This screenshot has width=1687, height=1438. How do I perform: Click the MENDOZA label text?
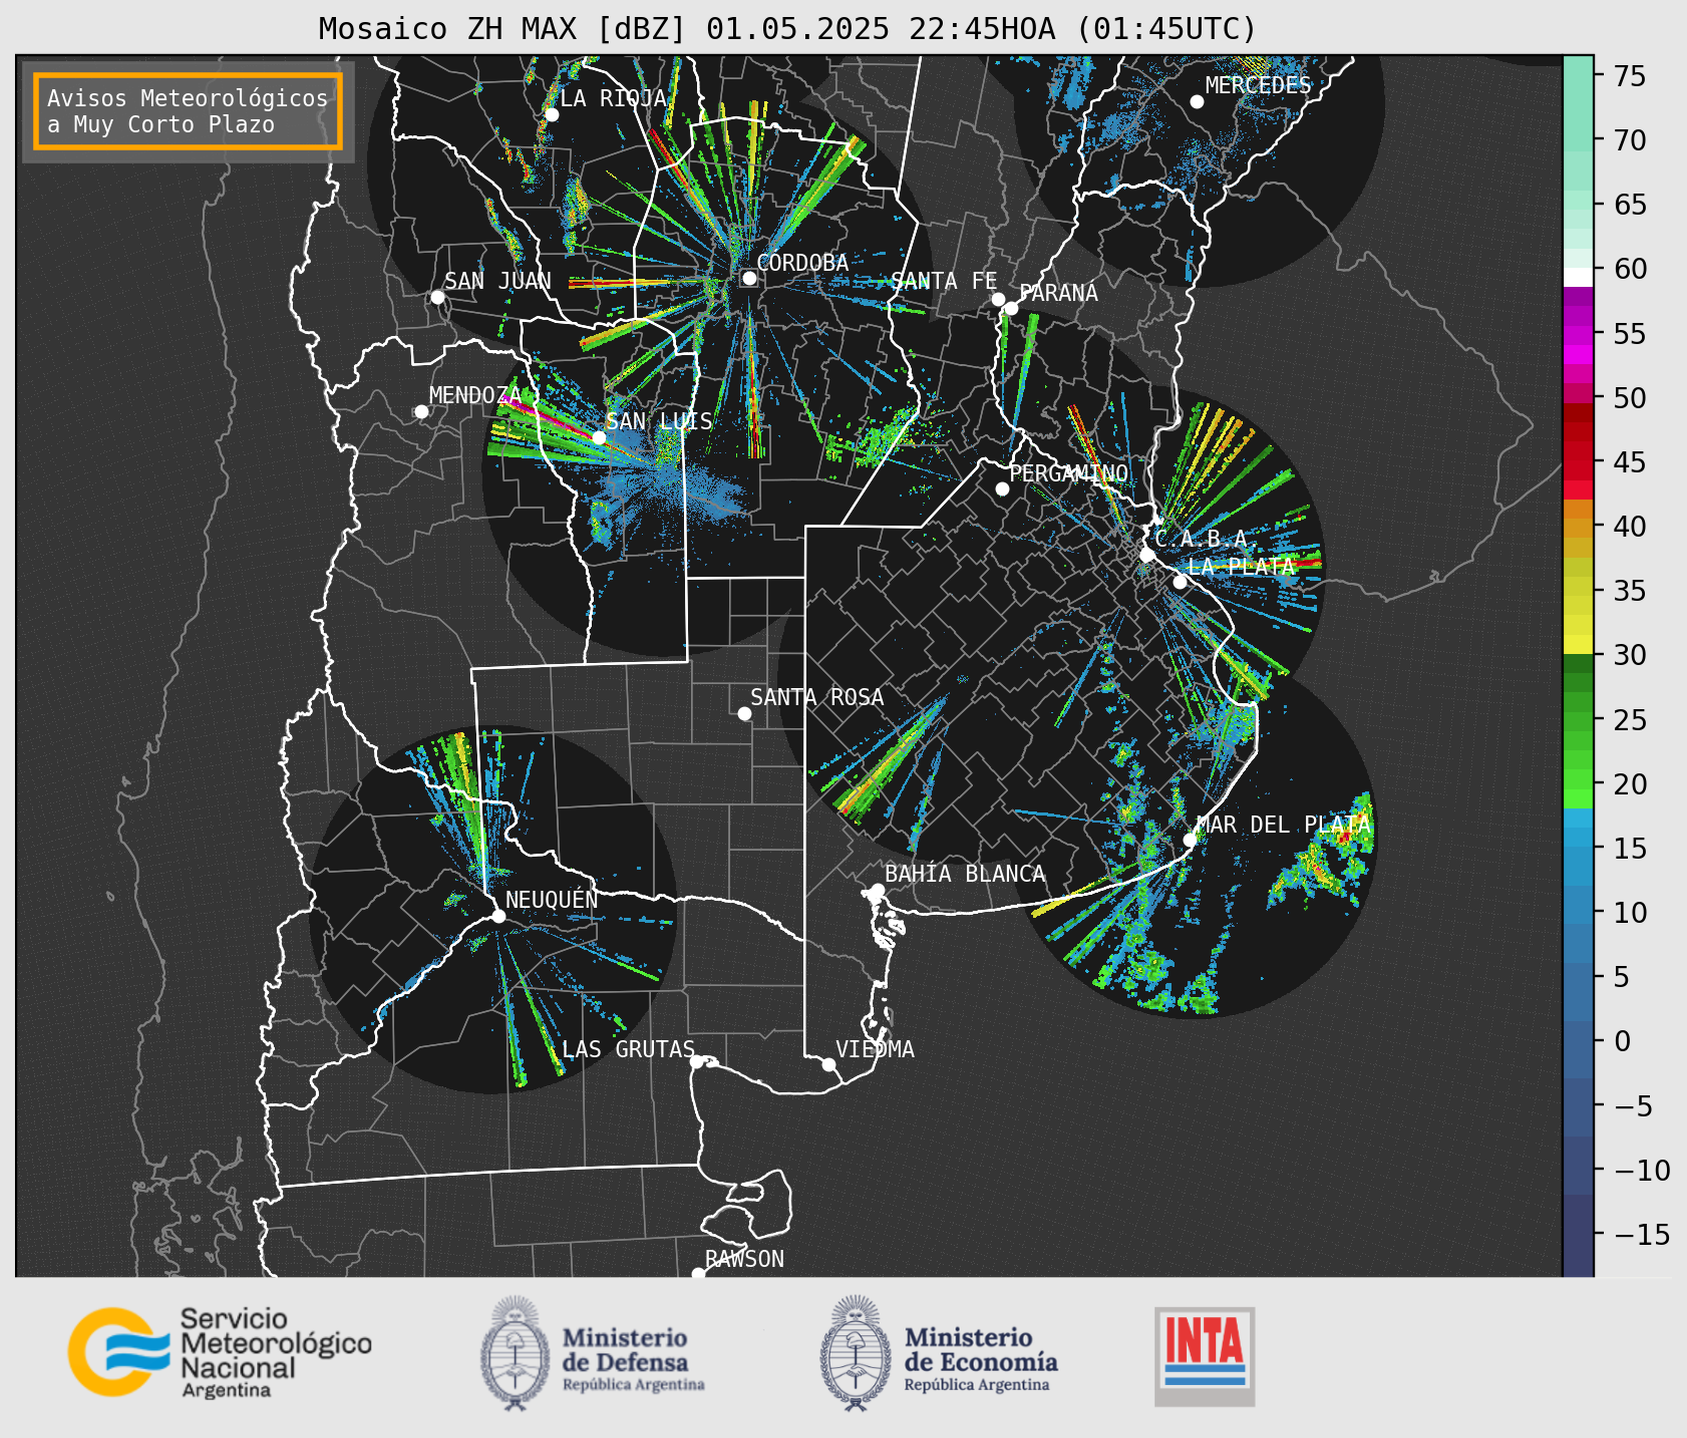coord(475,395)
